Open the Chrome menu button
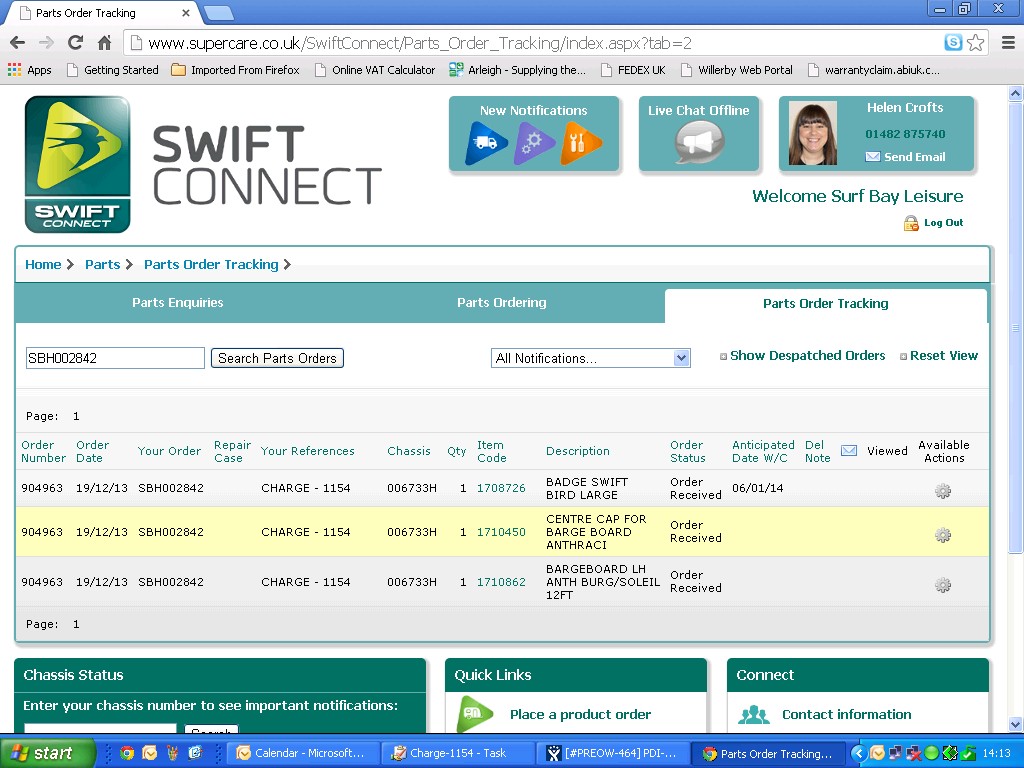 (1007, 43)
